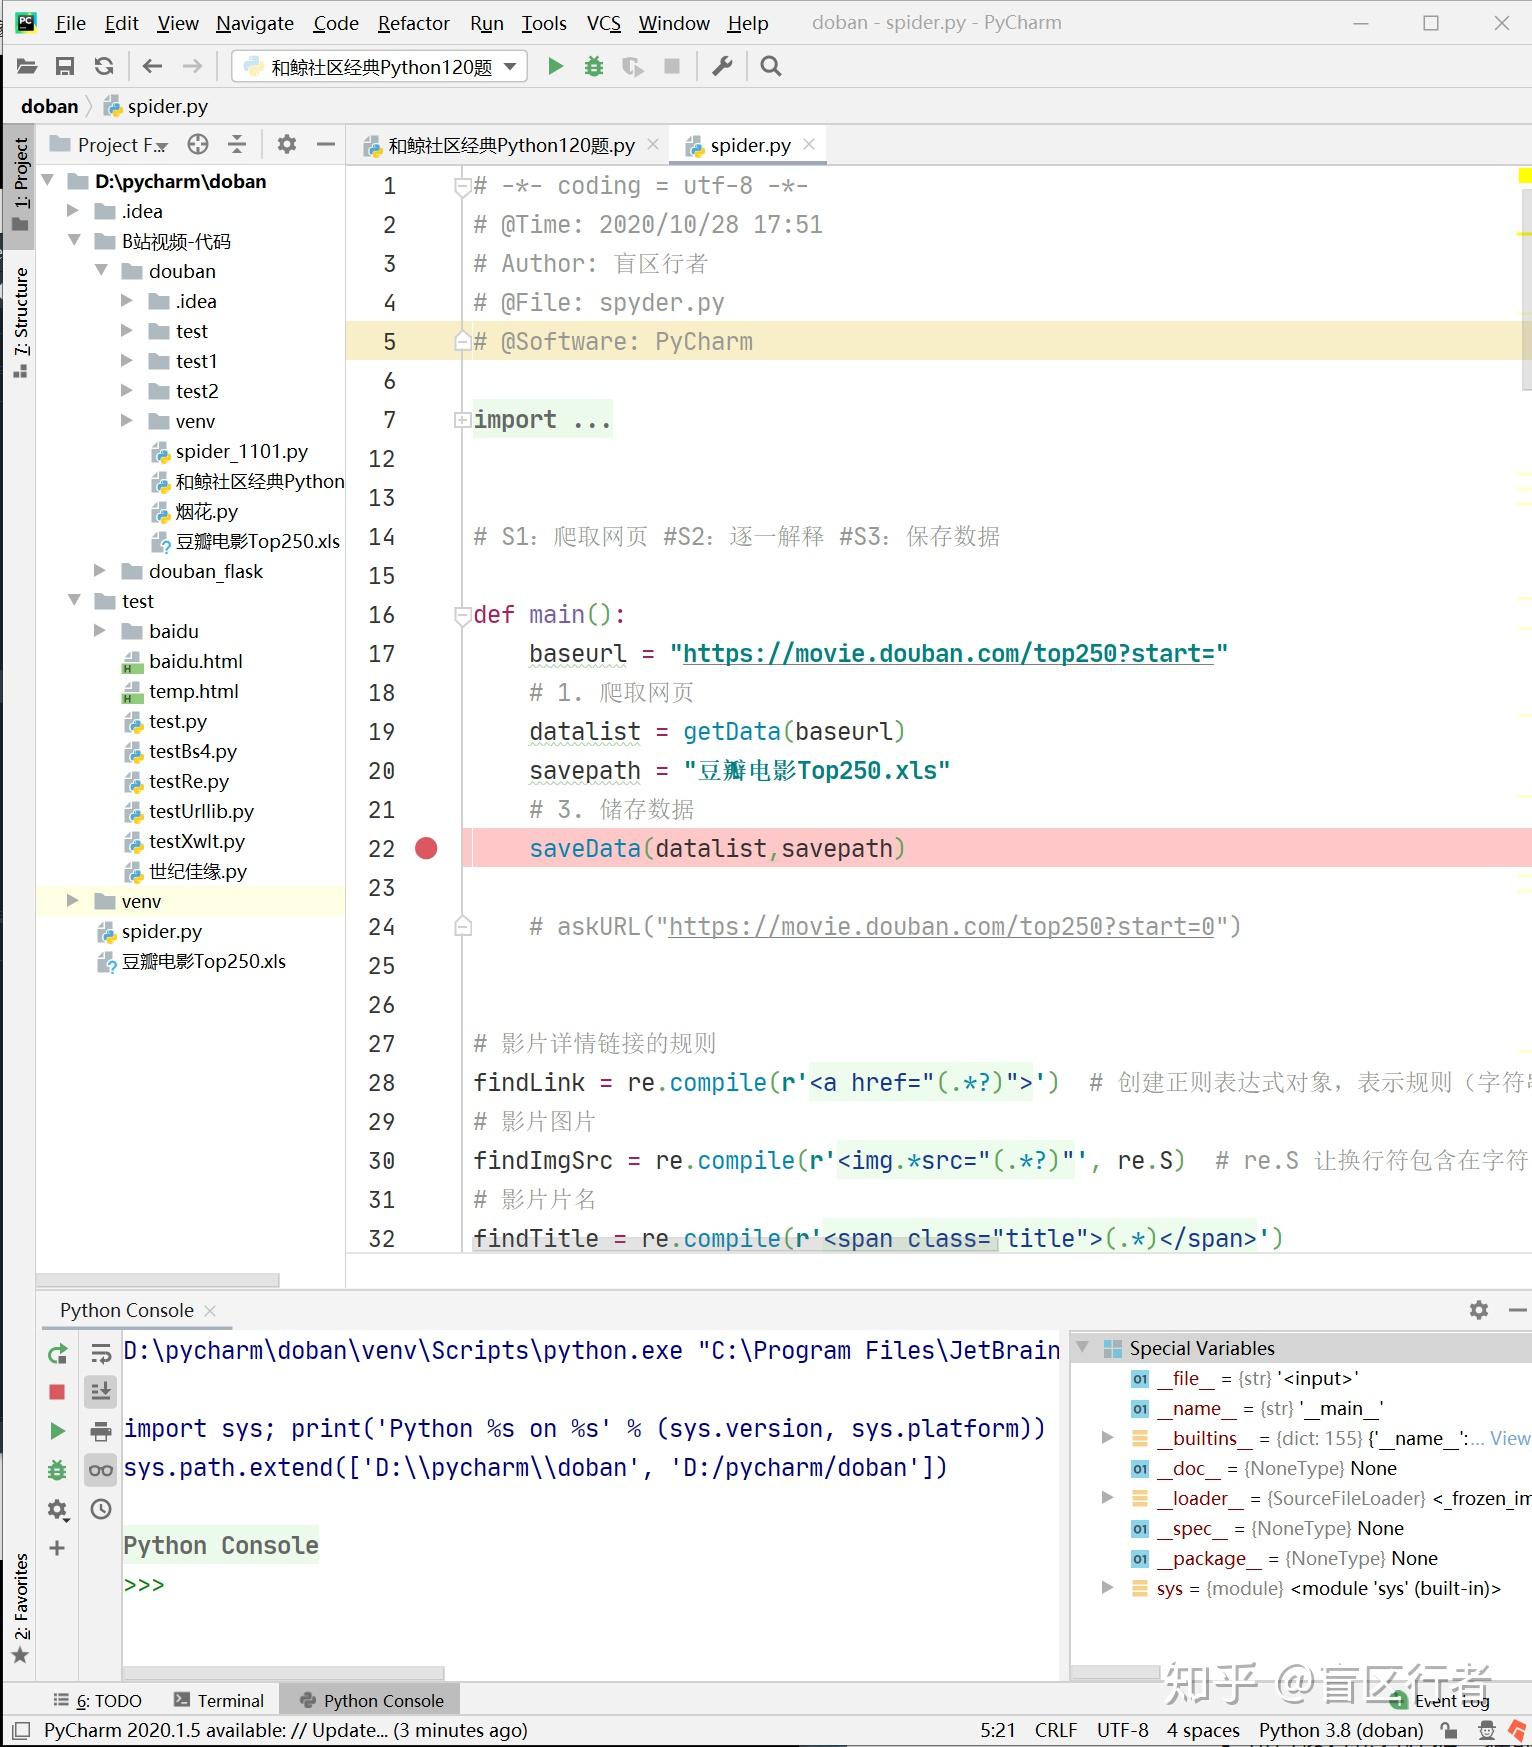Collapse Special Variables group
This screenshot has width=1532, height=1747.
1082,1348
